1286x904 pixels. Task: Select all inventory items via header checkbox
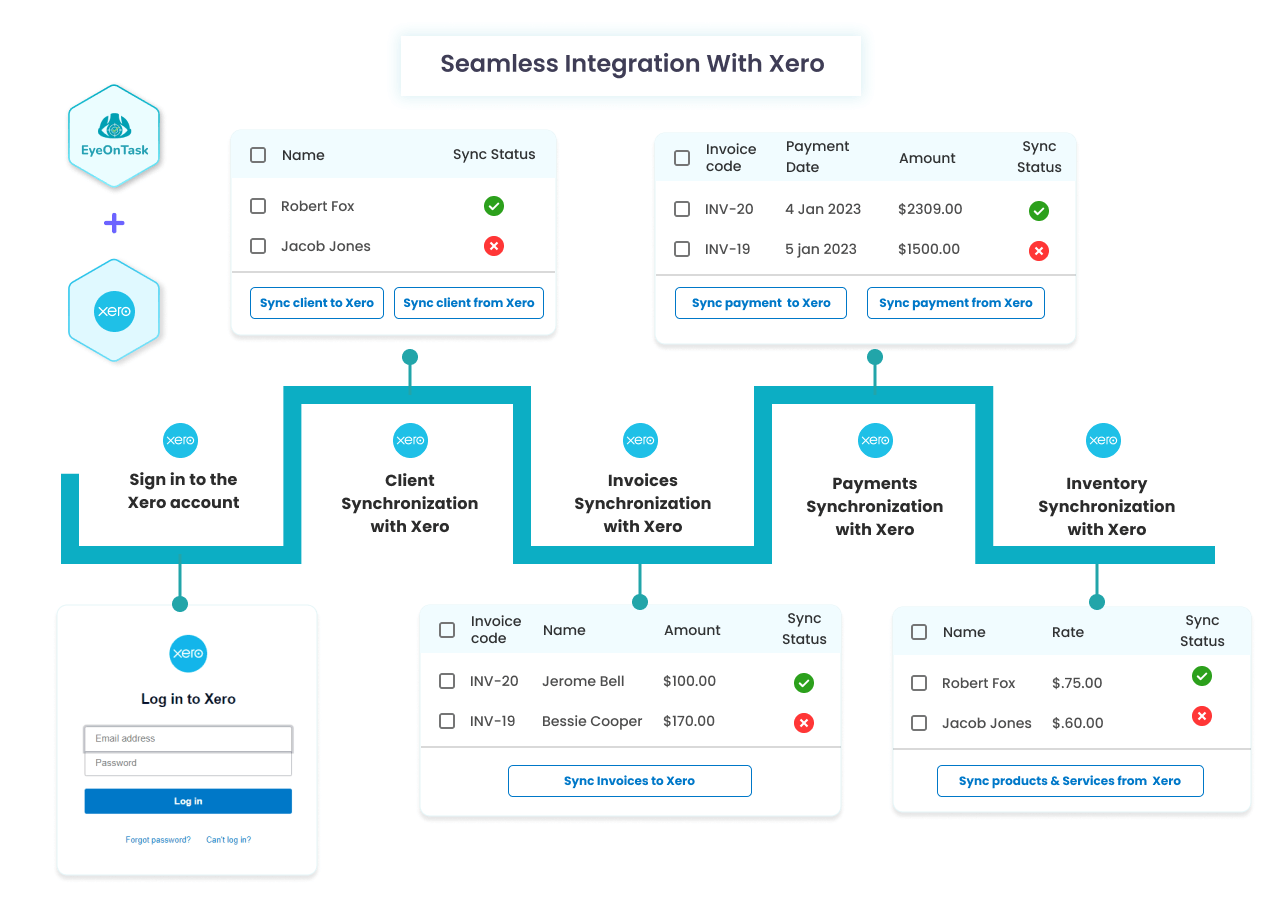click(919, 632)
